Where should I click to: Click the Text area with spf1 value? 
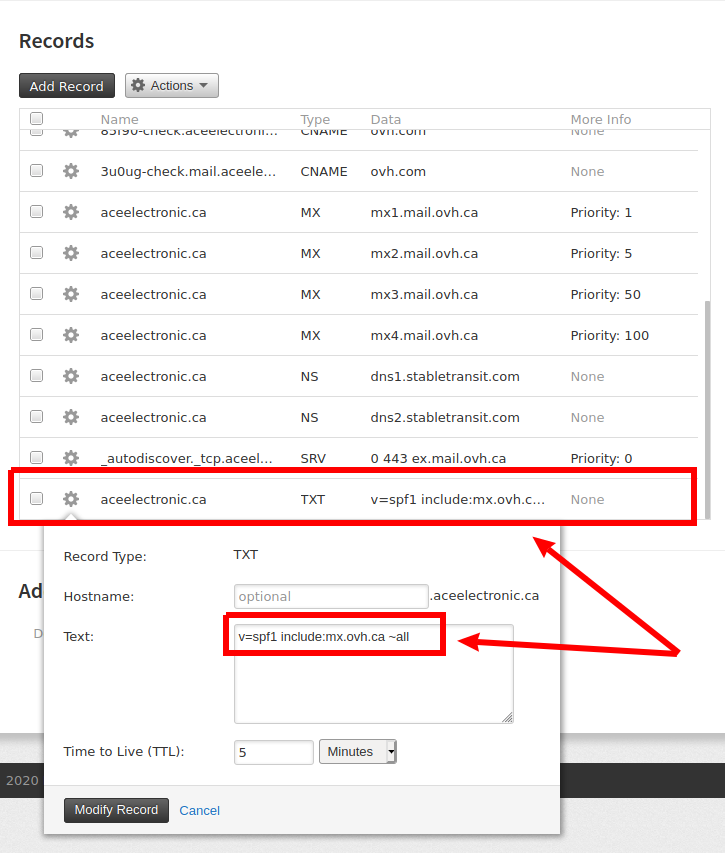[374, 674]
